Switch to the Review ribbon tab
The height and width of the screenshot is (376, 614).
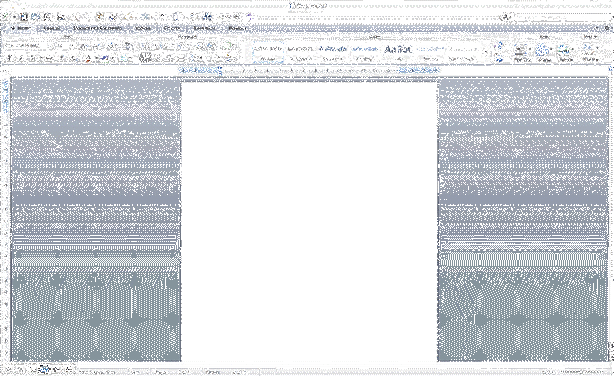tap(237, 29)
